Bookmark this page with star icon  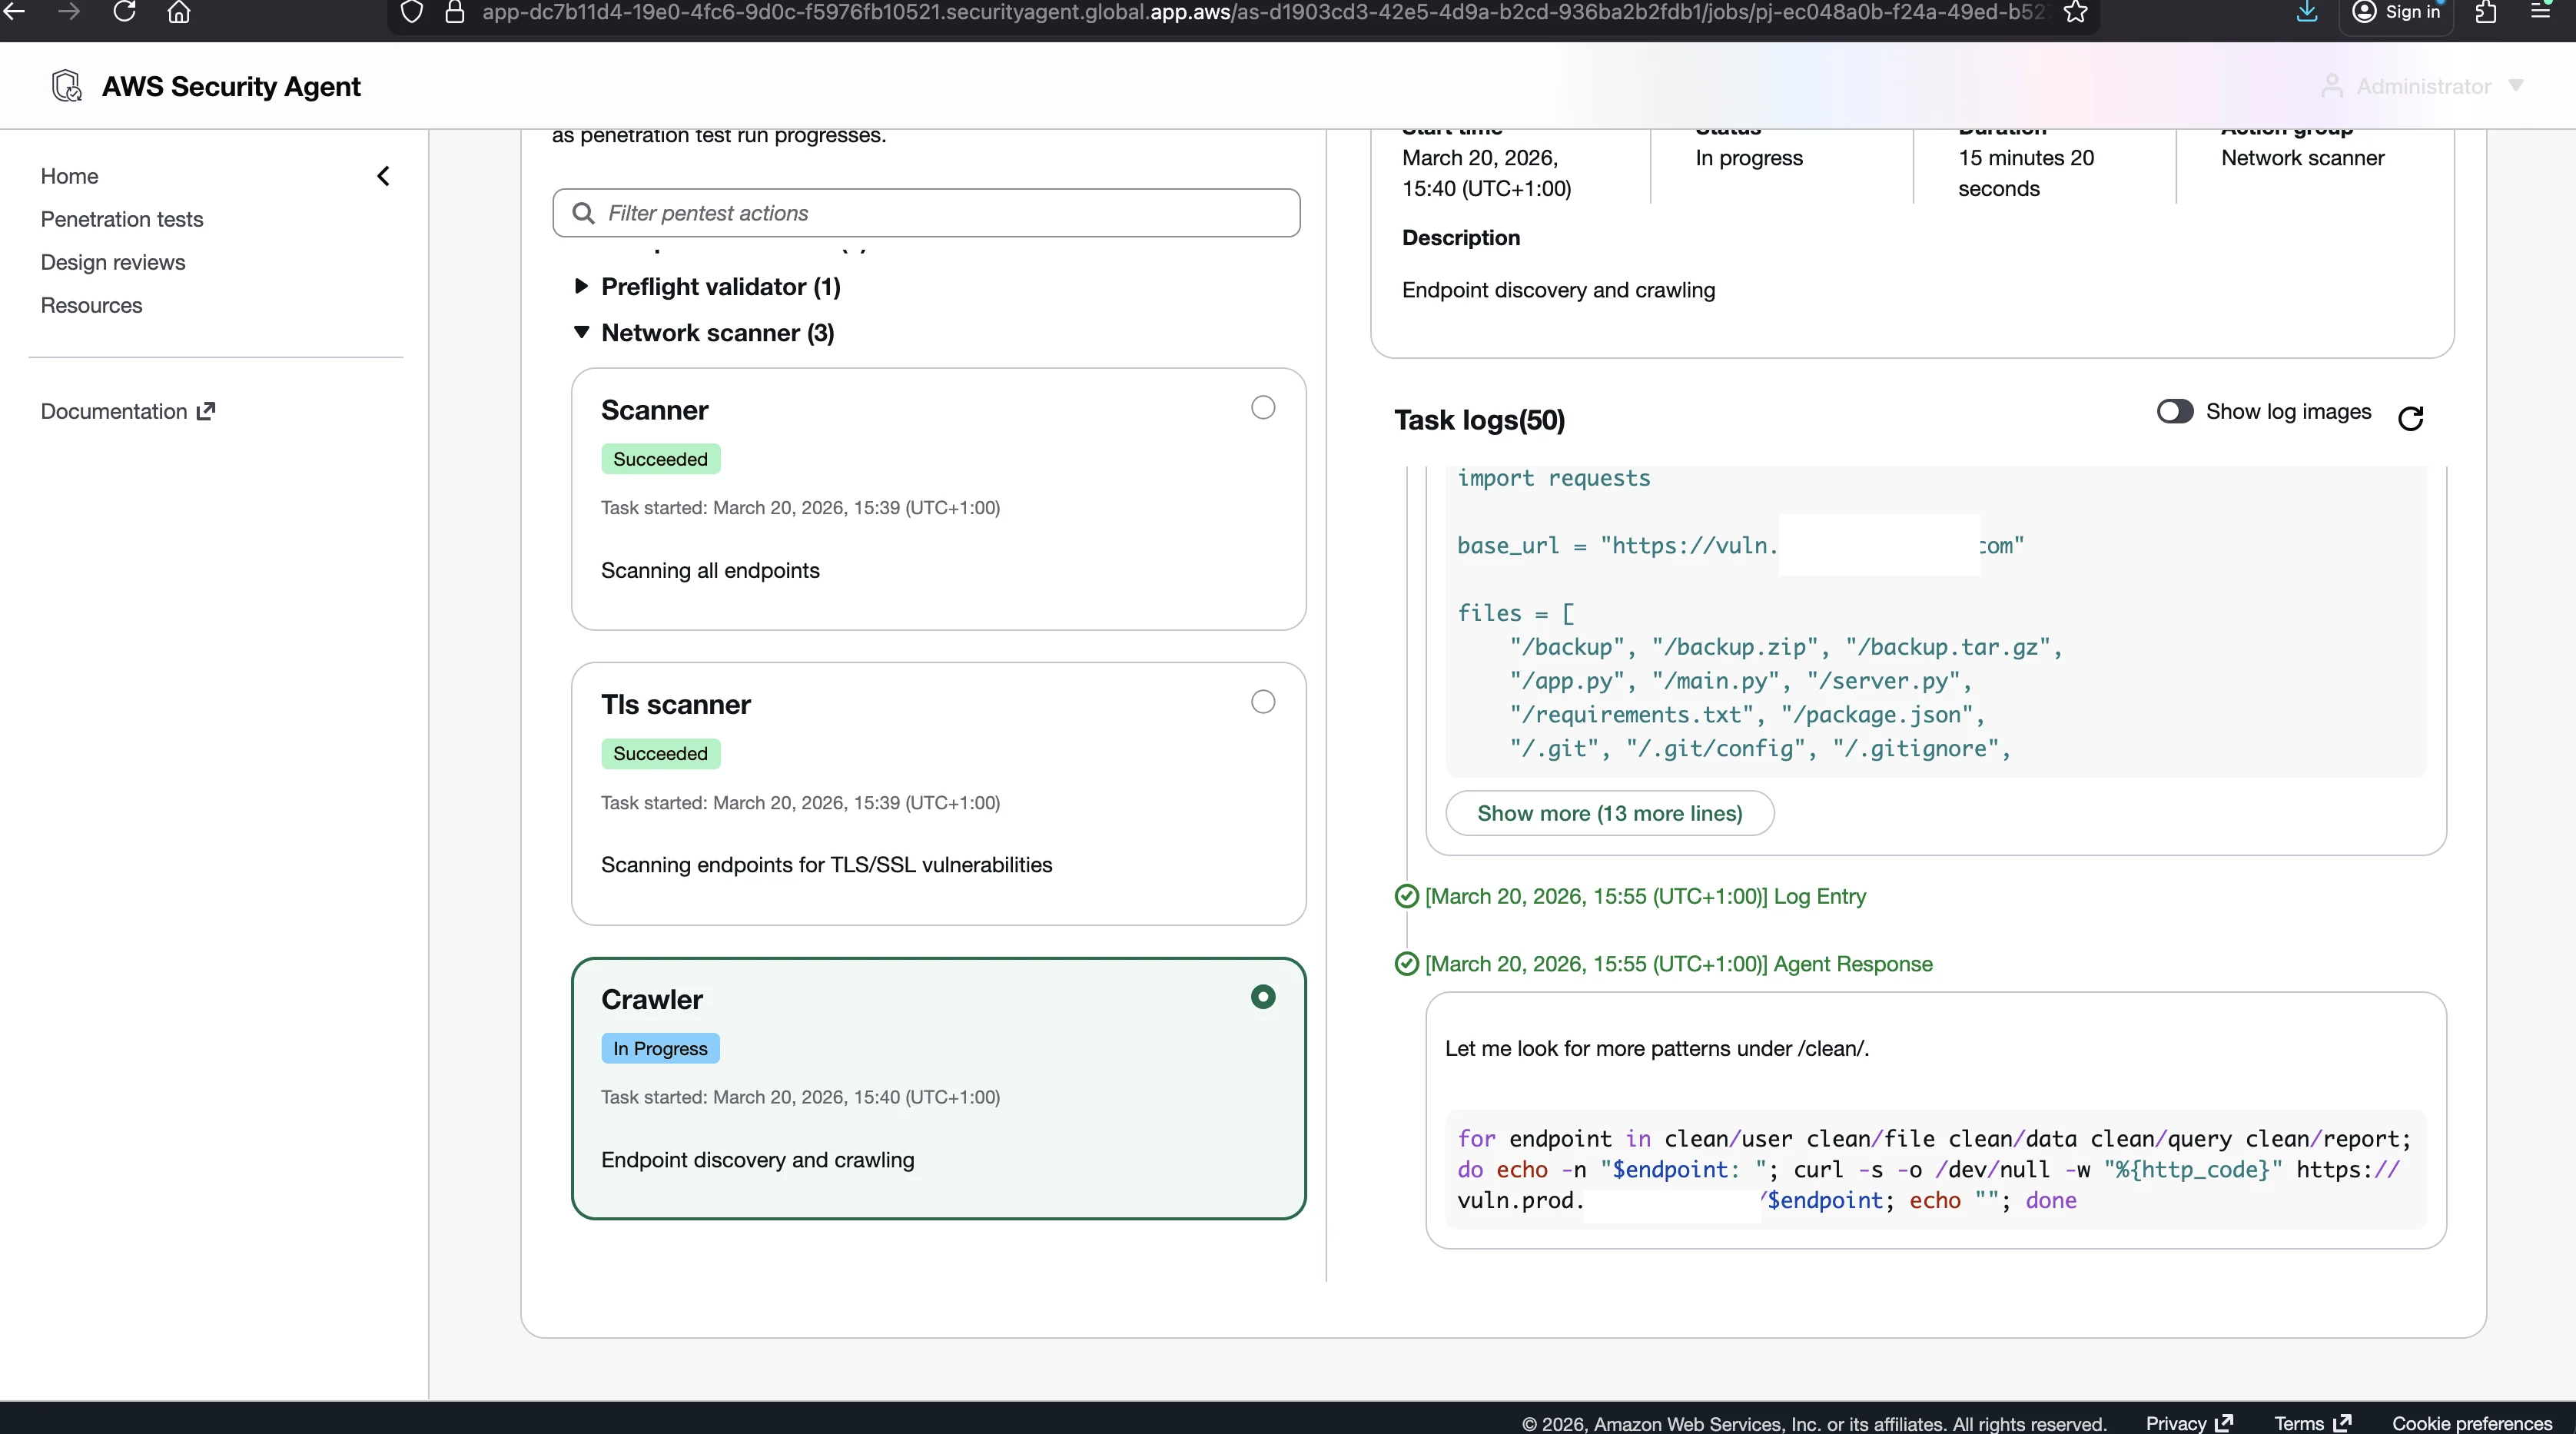[2076, 12]
